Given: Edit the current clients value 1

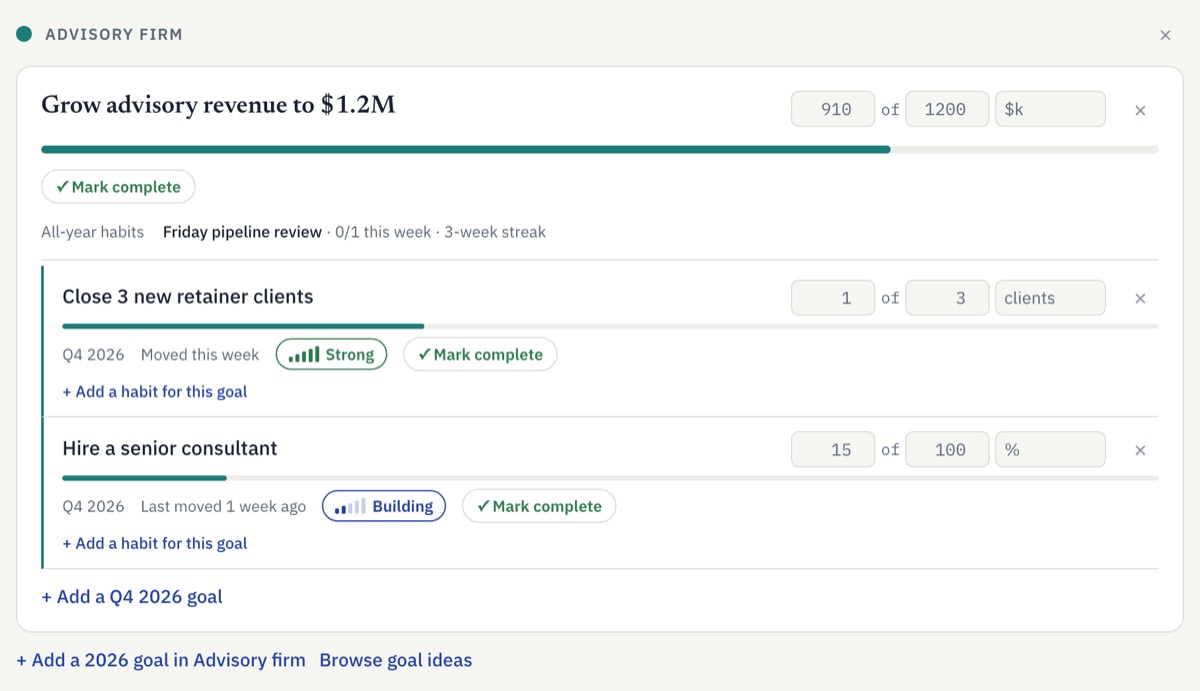Looking at the screenshot, I should click(833, 298).
